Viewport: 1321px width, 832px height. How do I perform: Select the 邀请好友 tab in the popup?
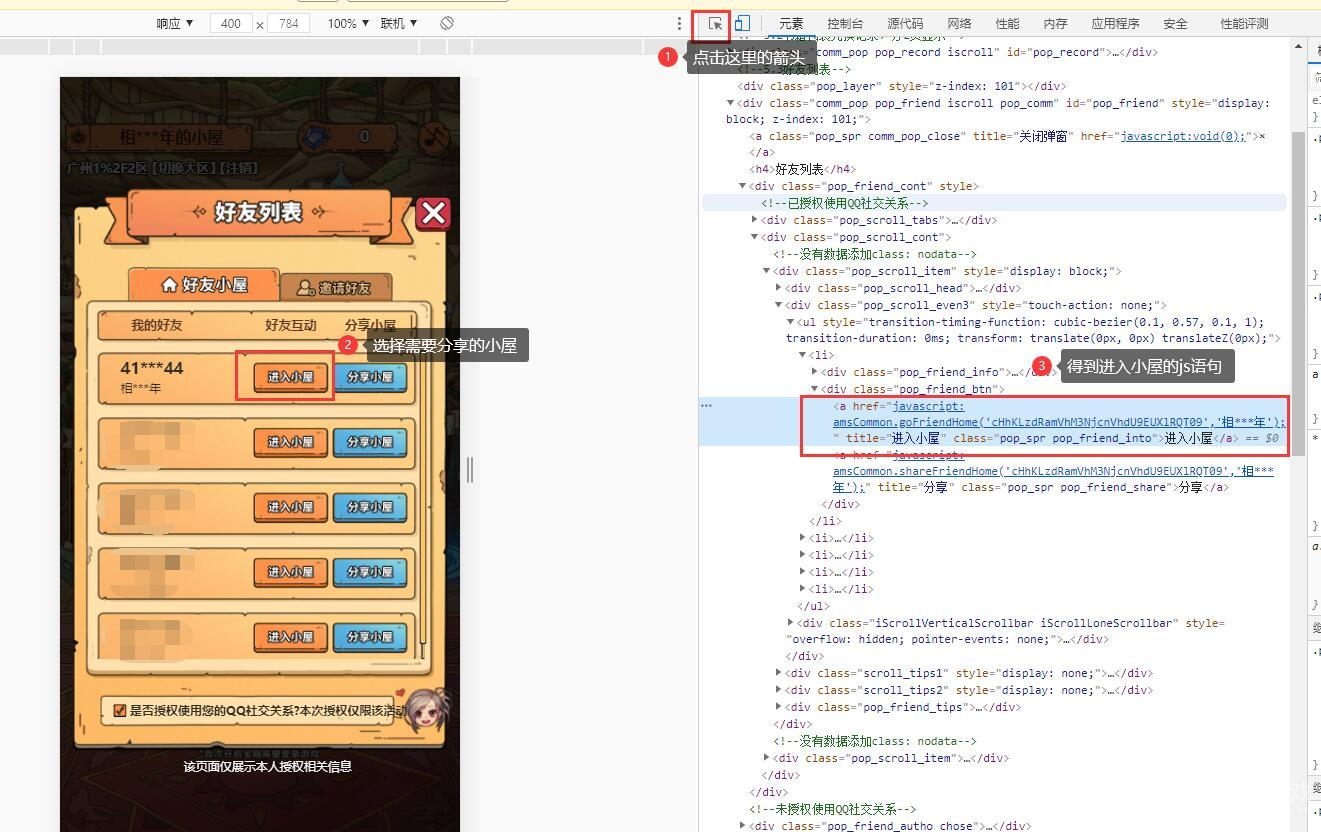coord(335,287)
